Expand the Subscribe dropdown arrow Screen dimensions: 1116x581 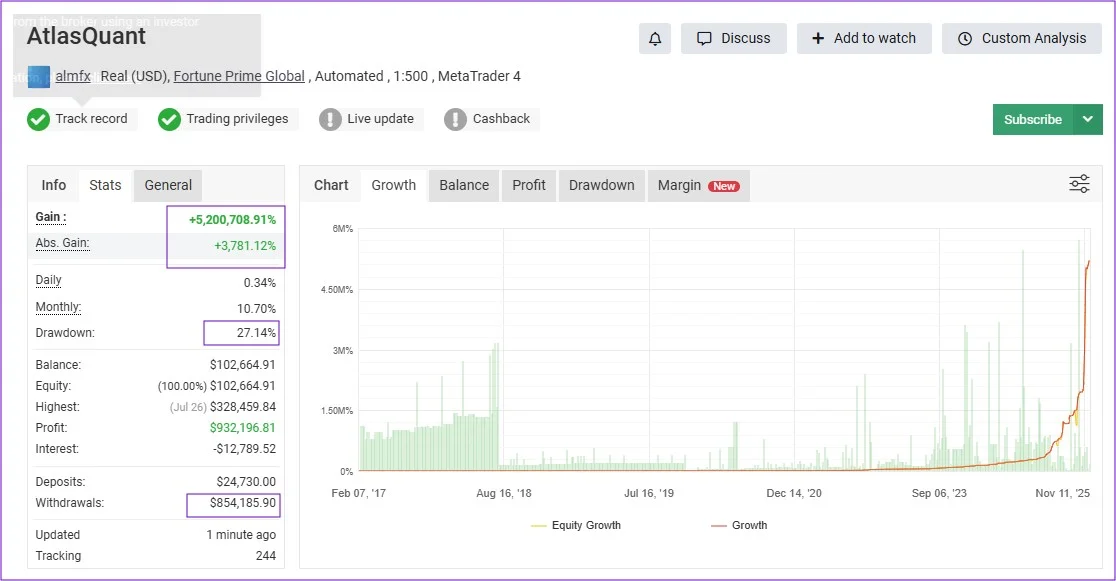pos(1087,119)
